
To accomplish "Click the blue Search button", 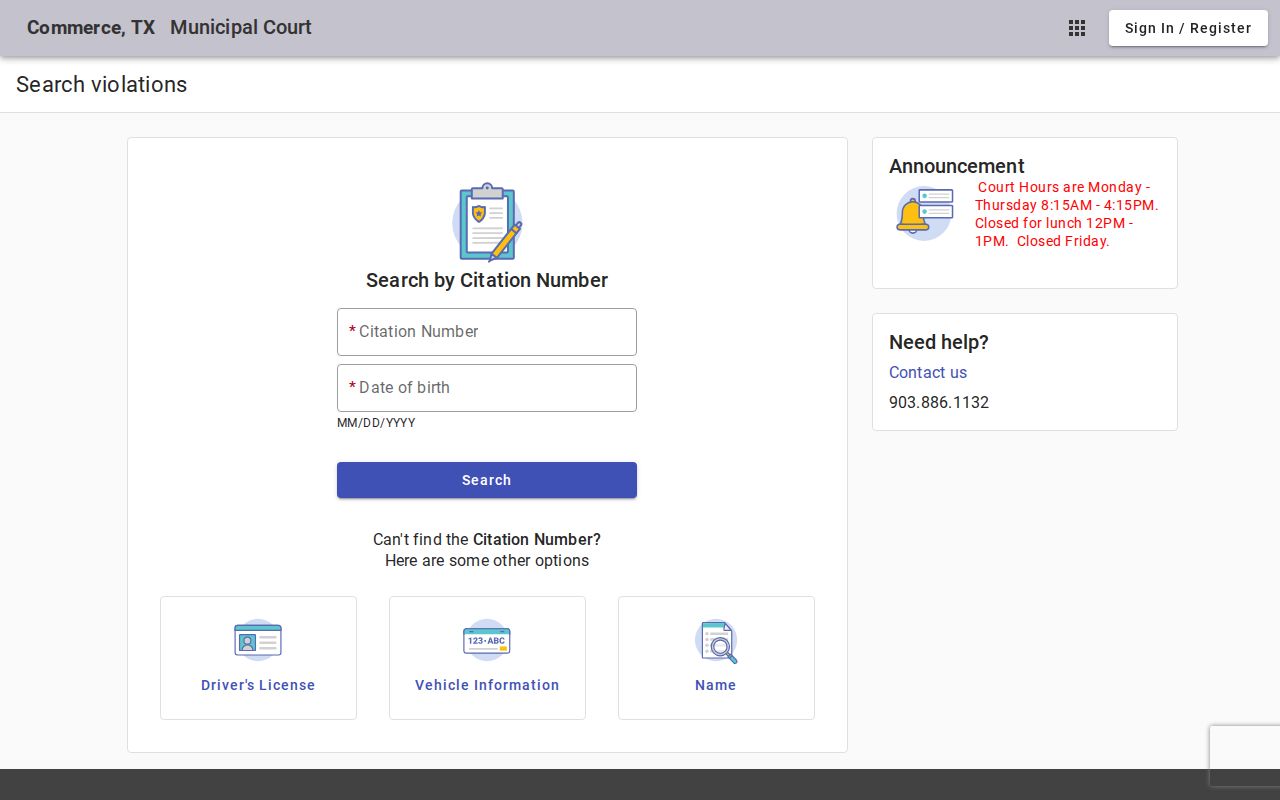I will click(x=487, y=480).
